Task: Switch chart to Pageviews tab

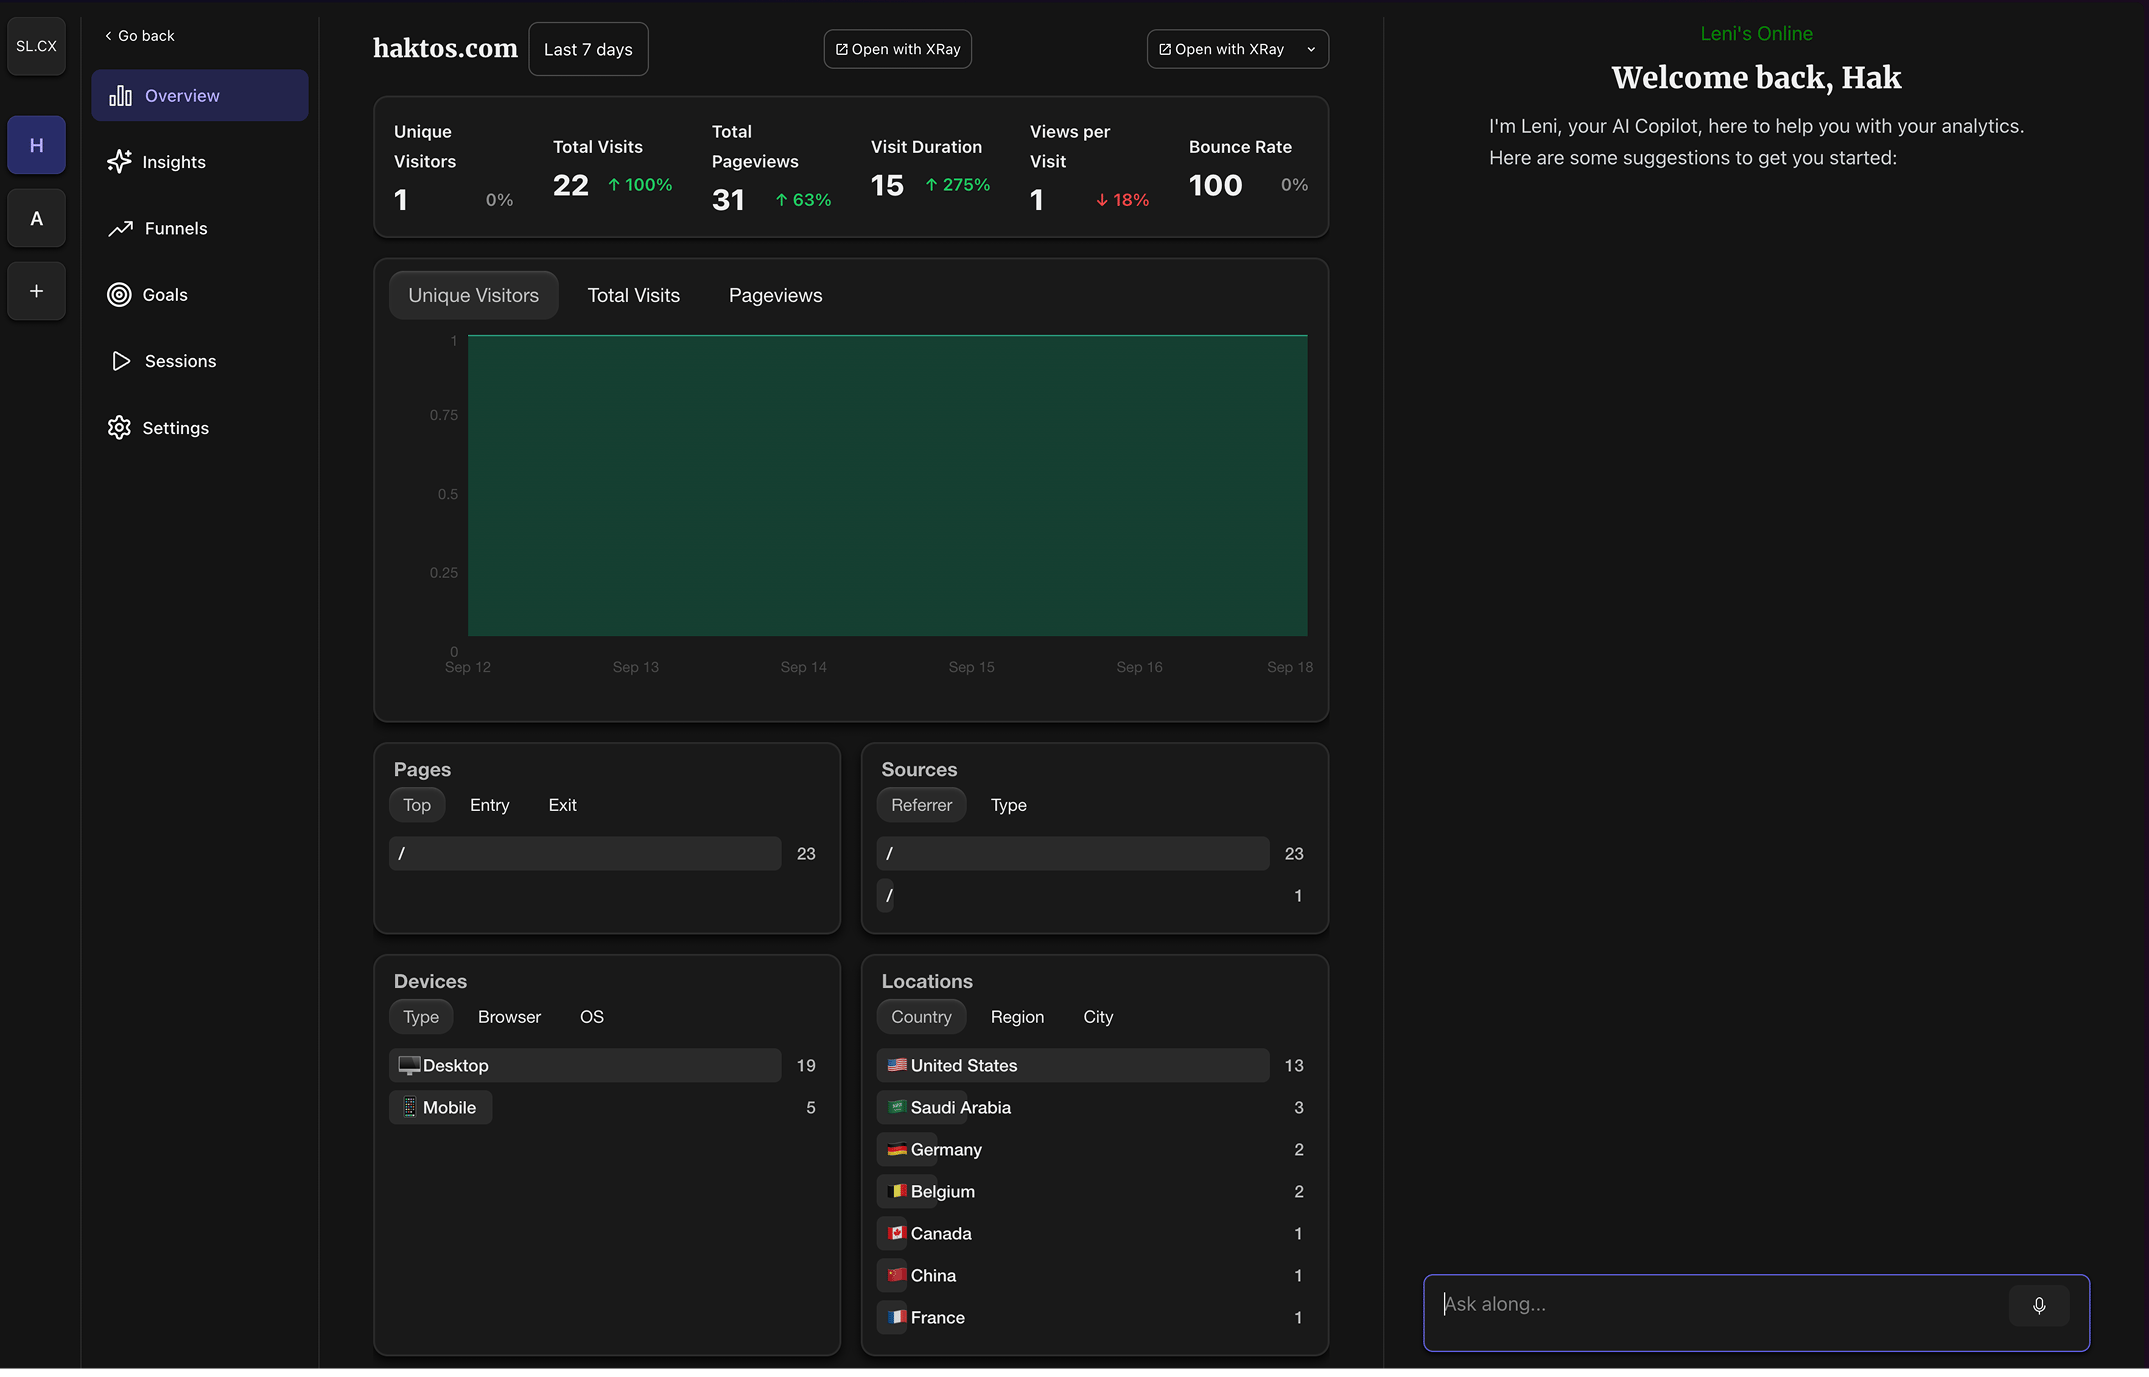Action: (x=775, y=295)
